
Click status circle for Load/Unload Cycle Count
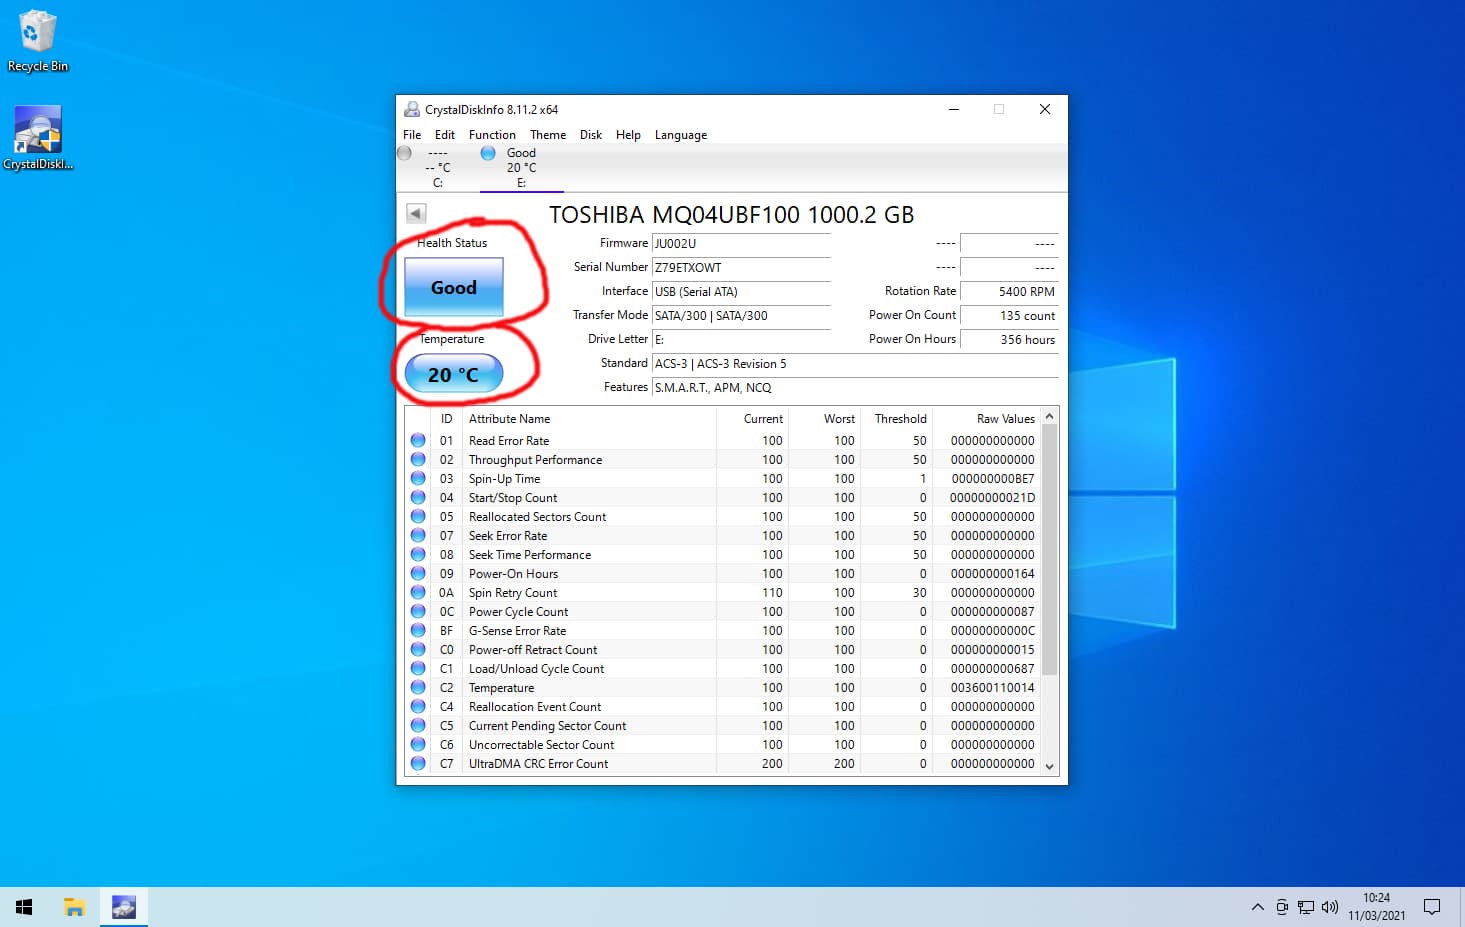tap(418, 668)
